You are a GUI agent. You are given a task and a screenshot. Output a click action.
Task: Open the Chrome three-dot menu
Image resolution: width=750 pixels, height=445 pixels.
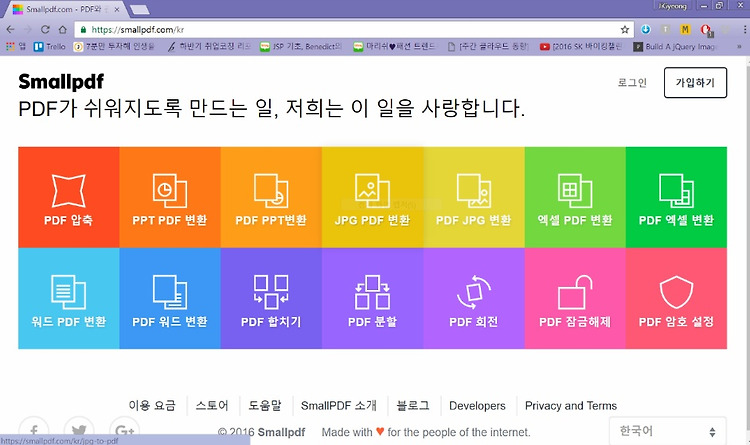click(x=745, y=30)
